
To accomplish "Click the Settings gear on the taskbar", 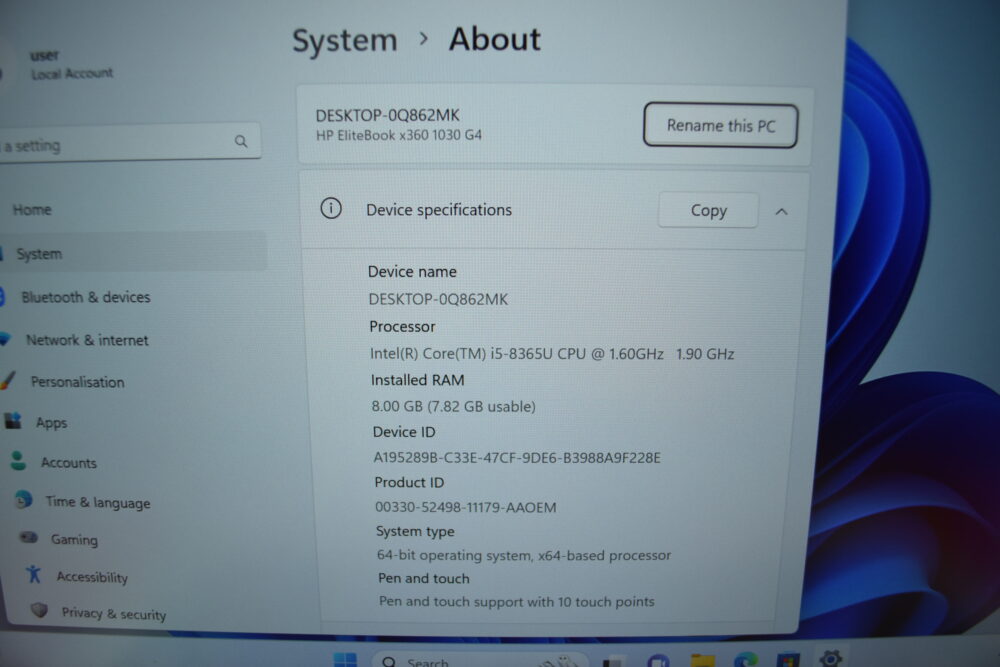I will (830, 657).
